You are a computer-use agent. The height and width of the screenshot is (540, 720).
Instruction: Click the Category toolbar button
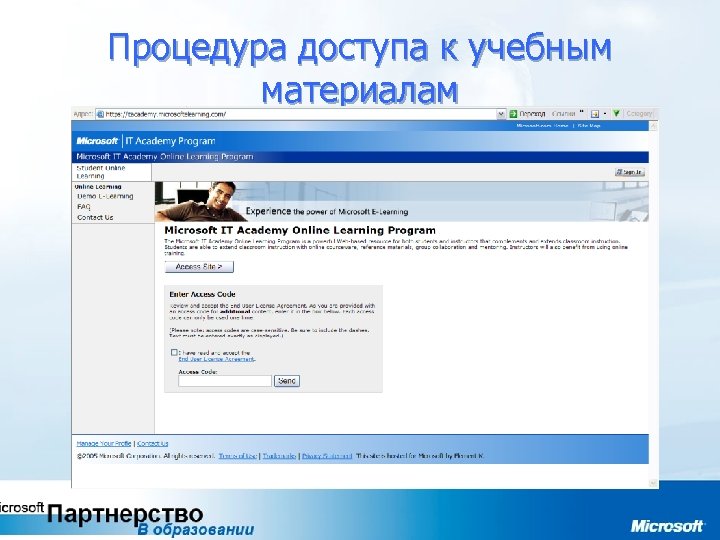pyautogui.click(x=639, y=113)
